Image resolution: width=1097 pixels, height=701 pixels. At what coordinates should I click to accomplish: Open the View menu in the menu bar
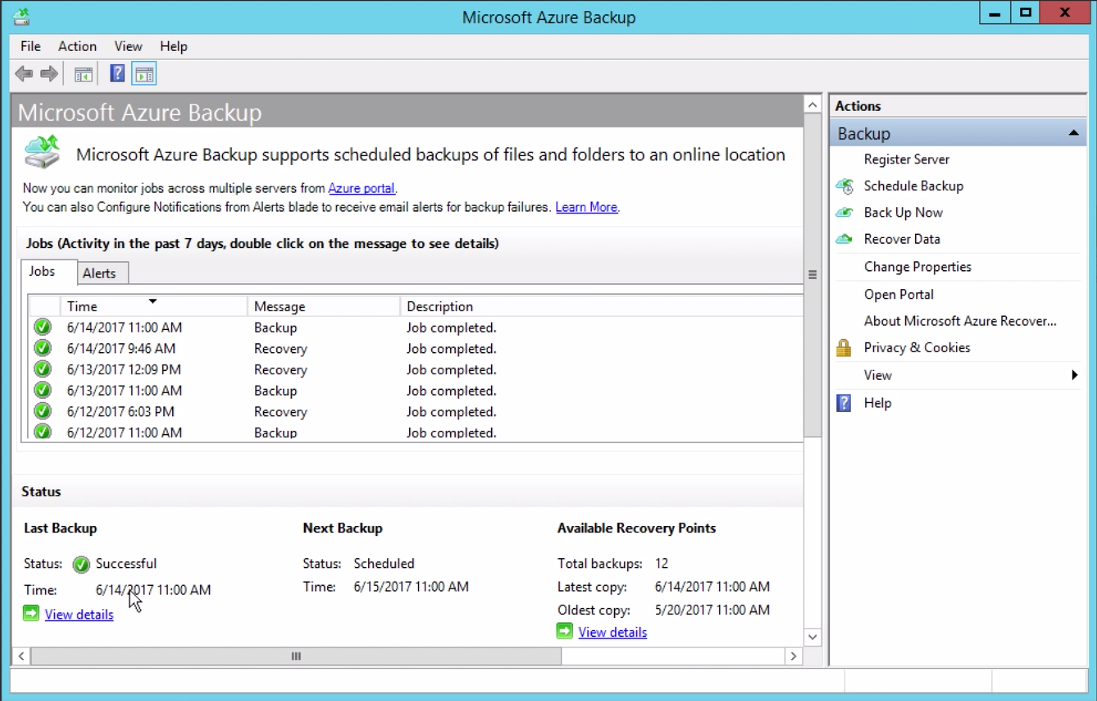click(128, 46)
